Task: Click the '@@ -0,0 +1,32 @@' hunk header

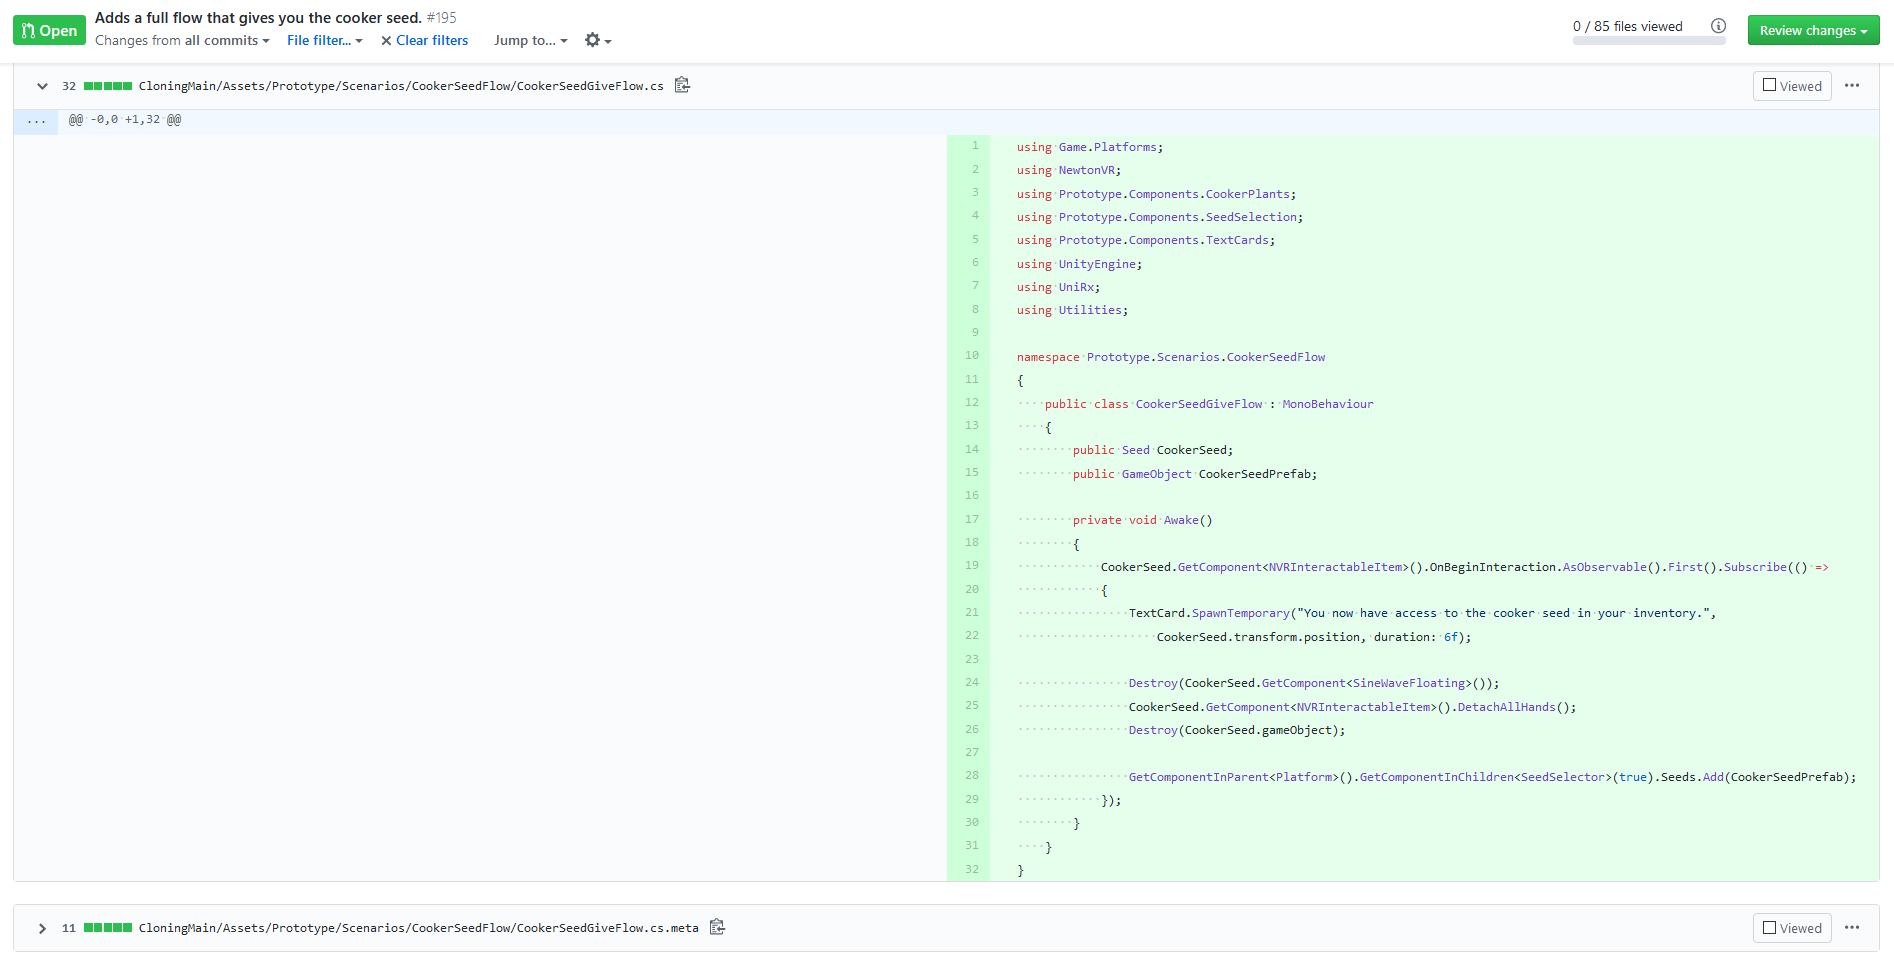Action: coord(124,119)
